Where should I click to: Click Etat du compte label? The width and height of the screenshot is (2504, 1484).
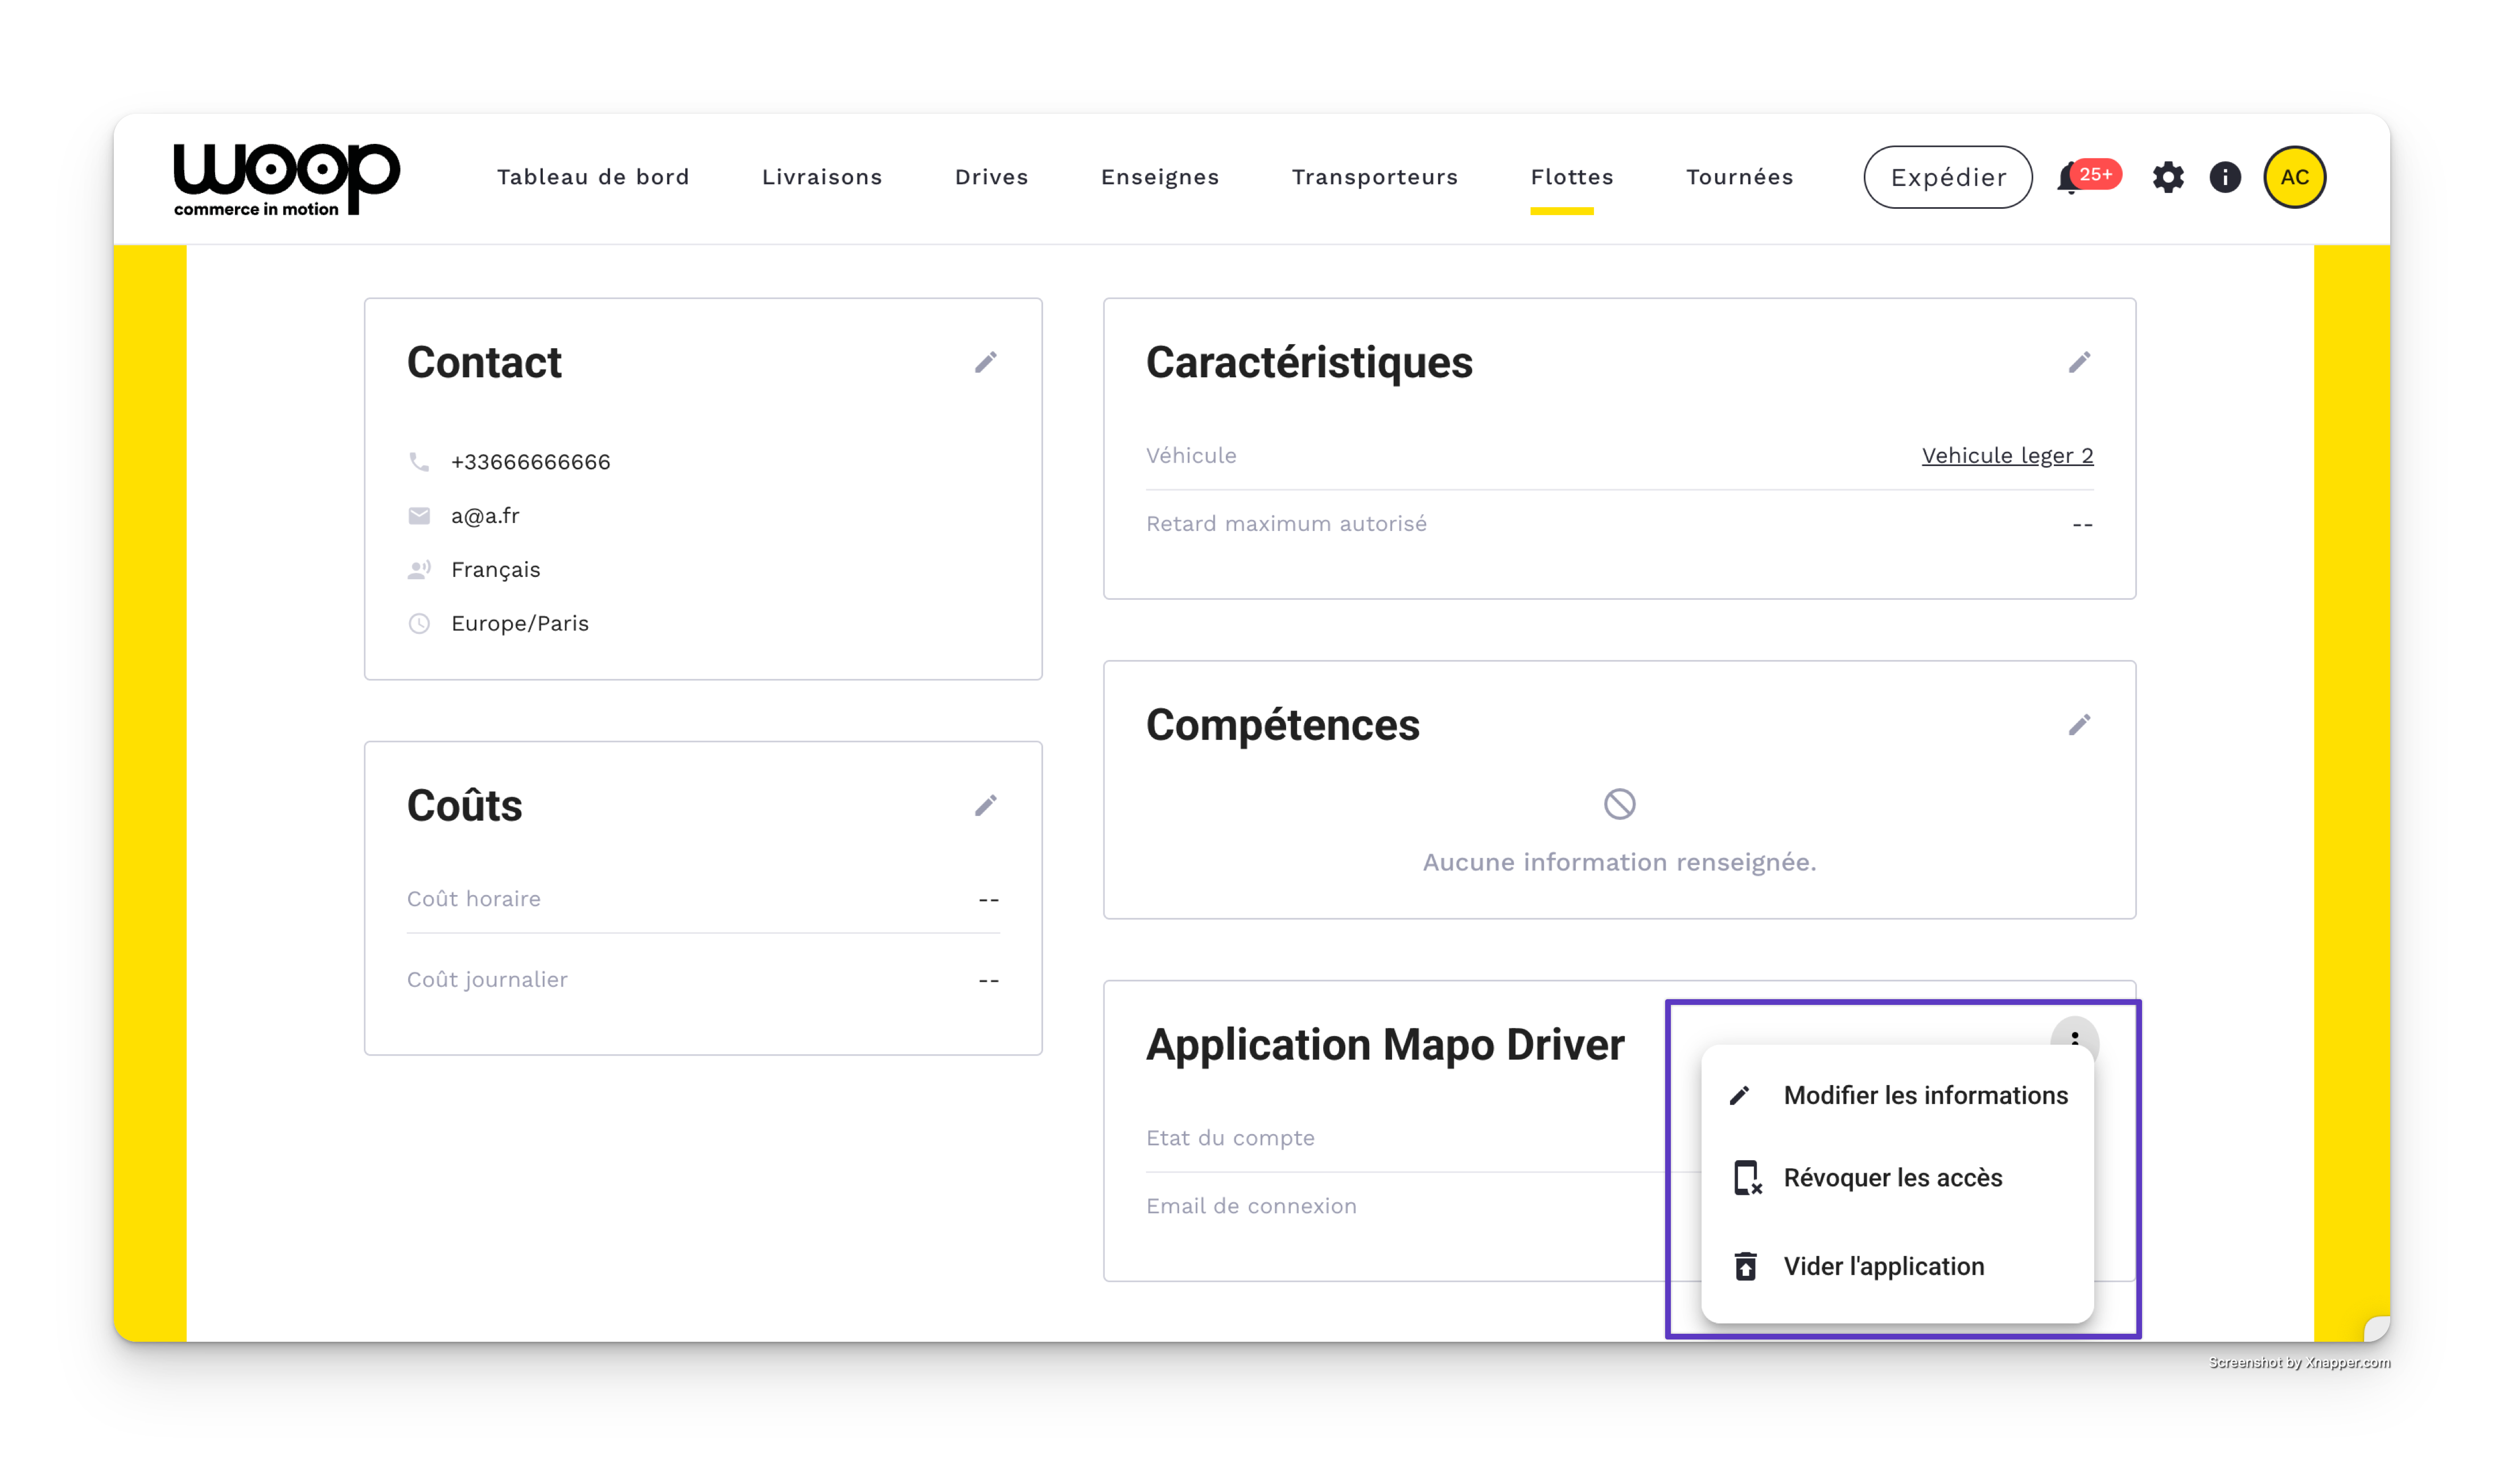tap(1230, 1138)
